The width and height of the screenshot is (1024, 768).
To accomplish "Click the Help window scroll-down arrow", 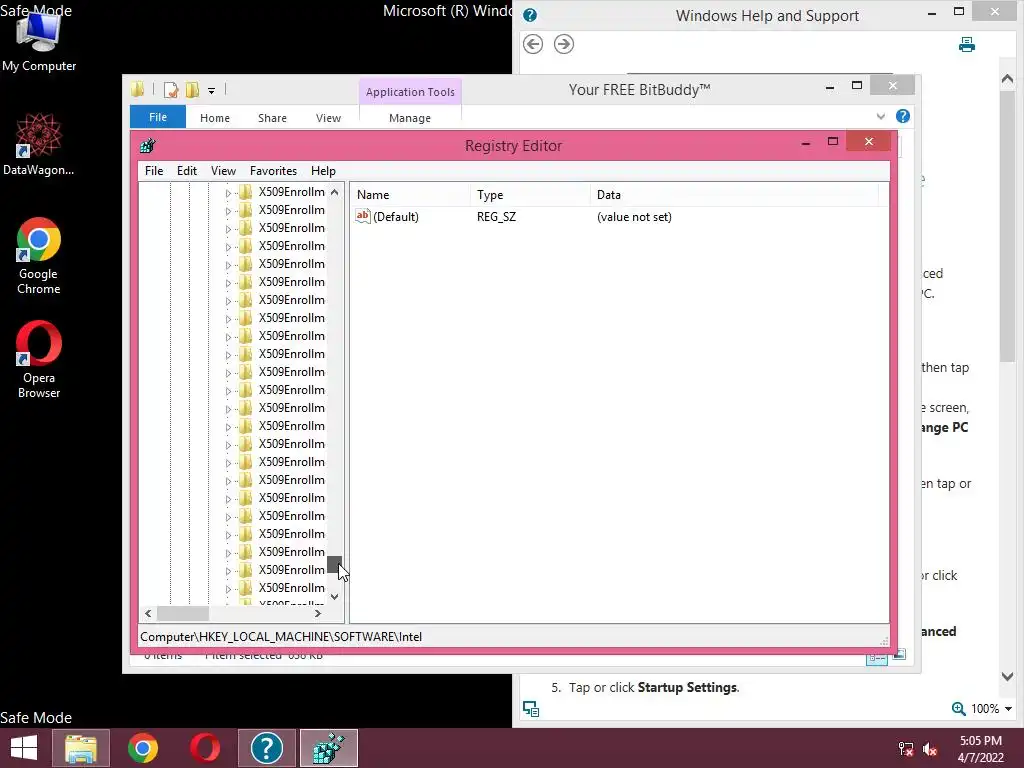I will pos(1007,677).
